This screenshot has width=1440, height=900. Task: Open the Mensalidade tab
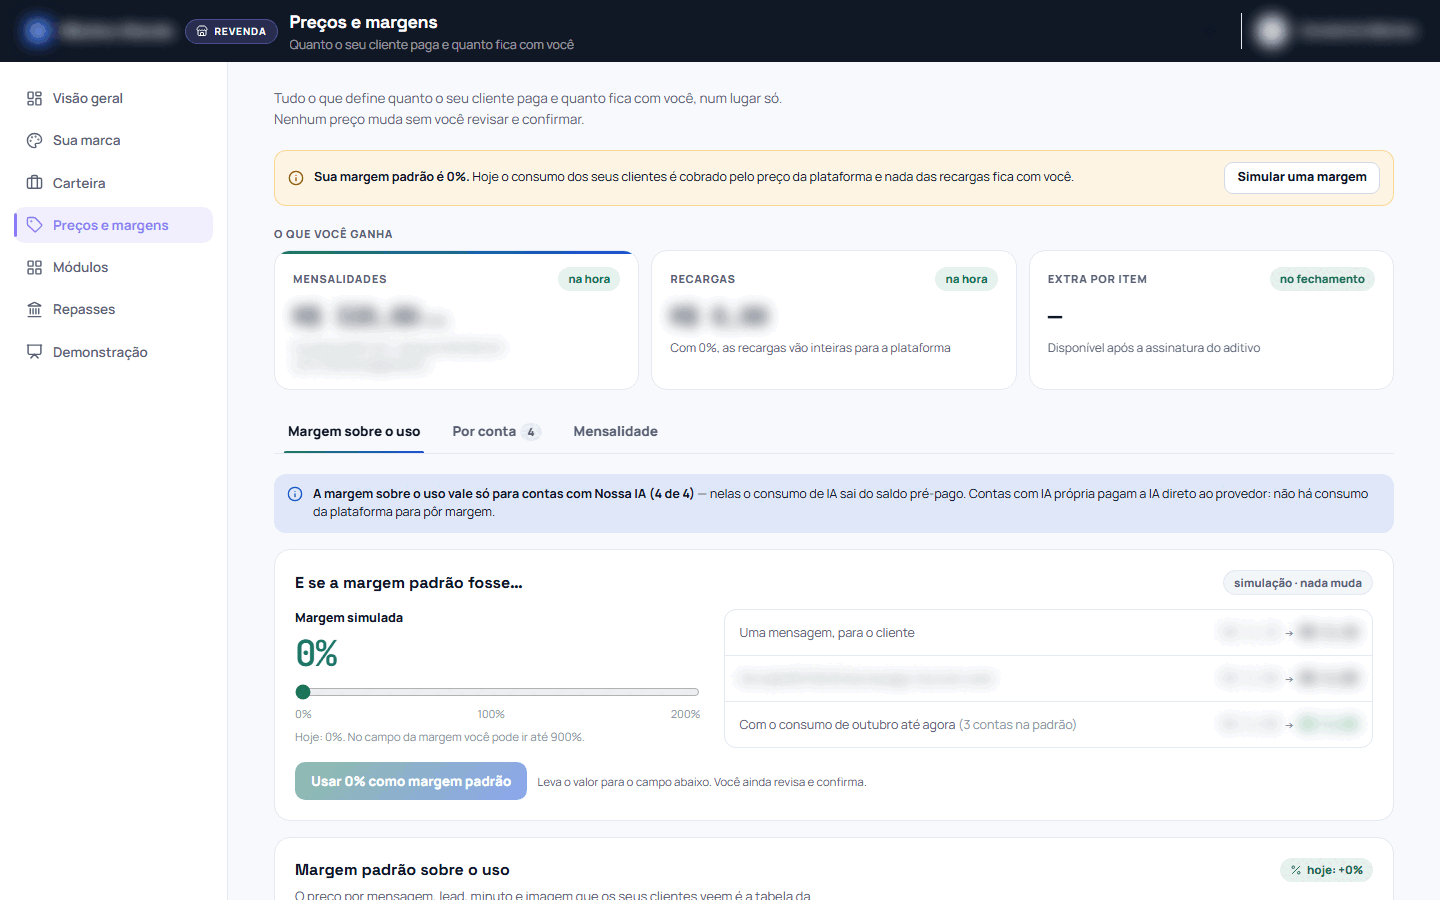tap(616, 432)
